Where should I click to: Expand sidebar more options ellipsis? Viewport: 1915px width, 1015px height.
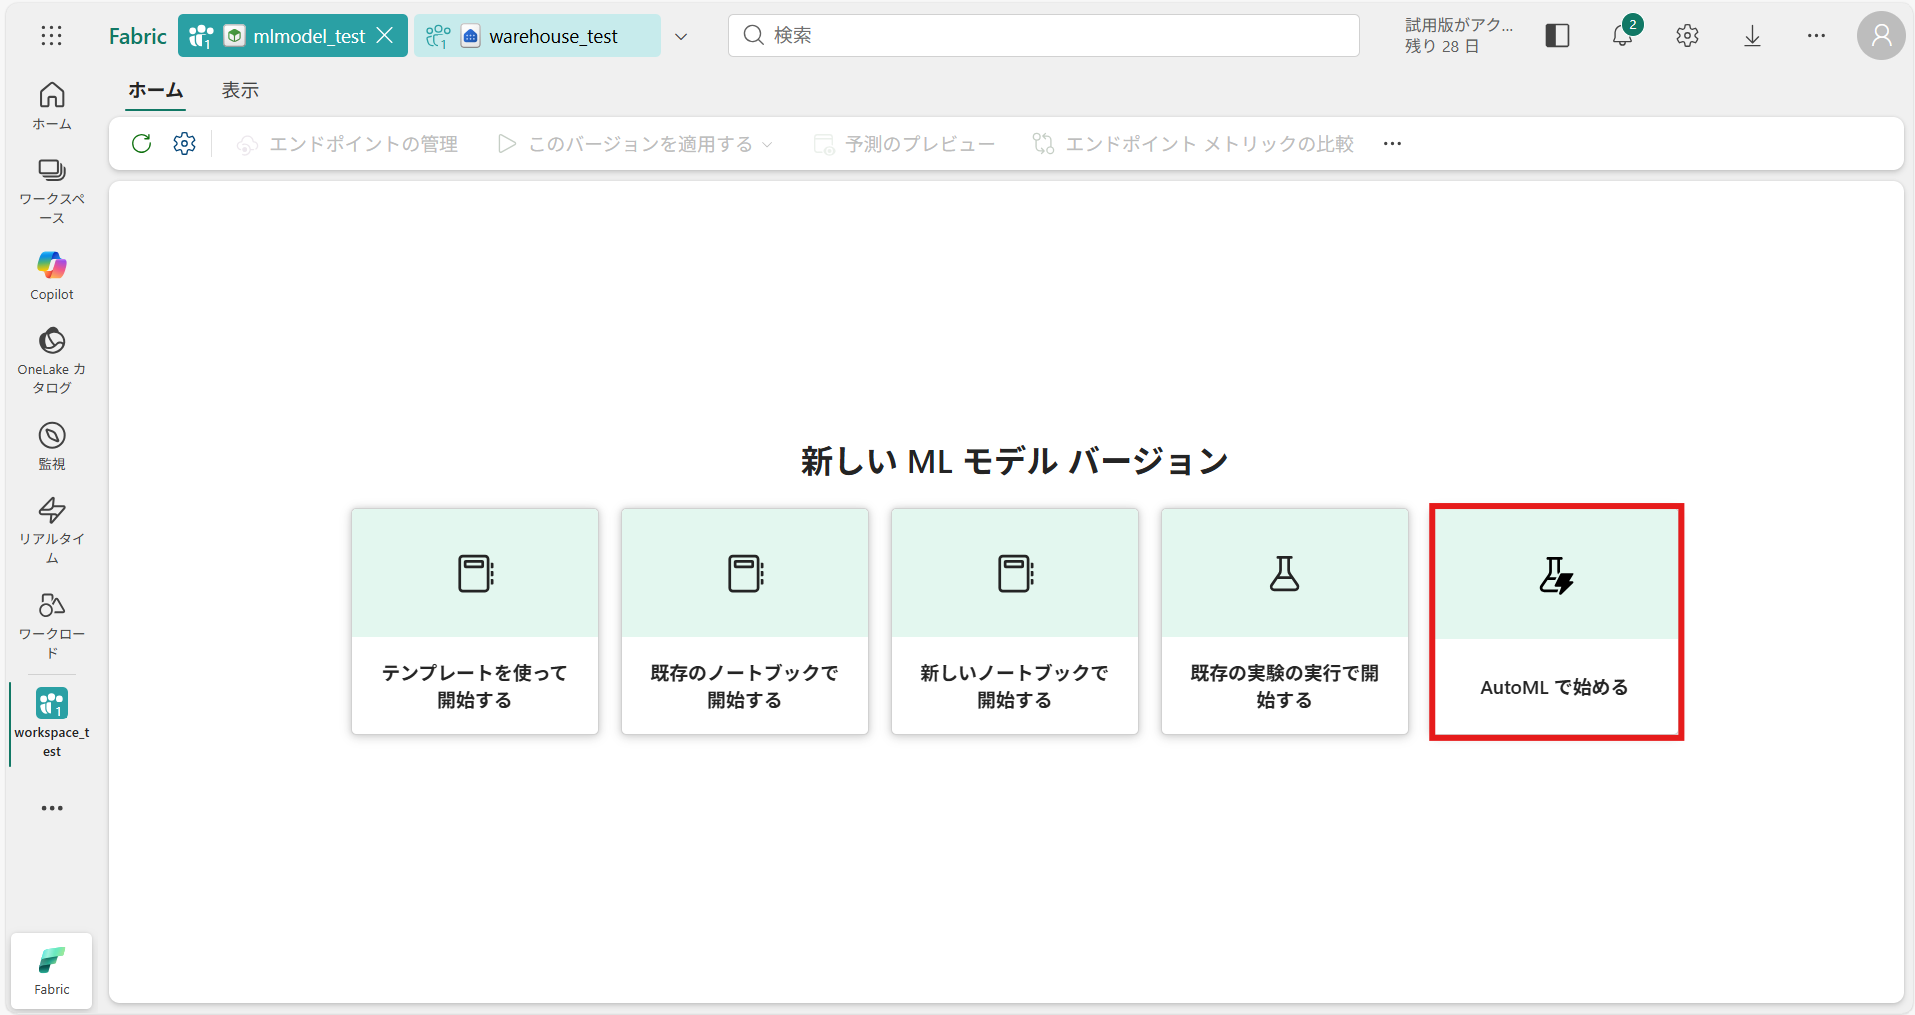[x=52, y=808]
